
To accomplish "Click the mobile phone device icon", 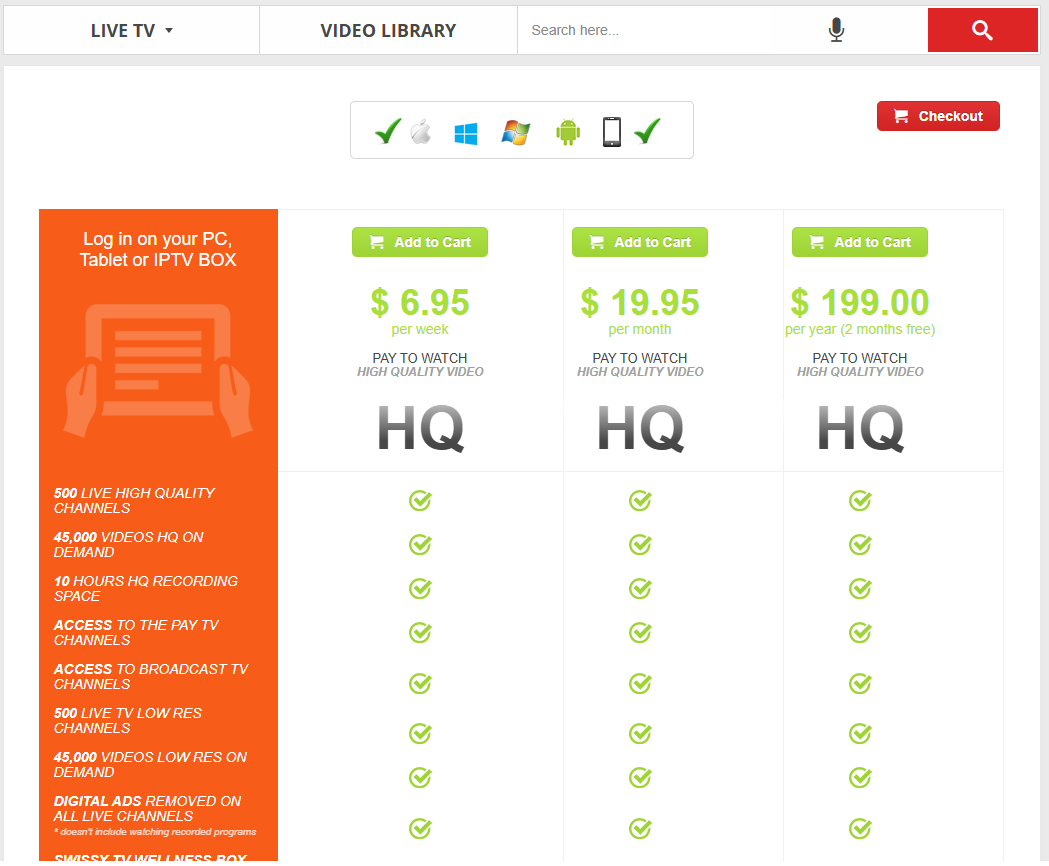I will [612, 132].
